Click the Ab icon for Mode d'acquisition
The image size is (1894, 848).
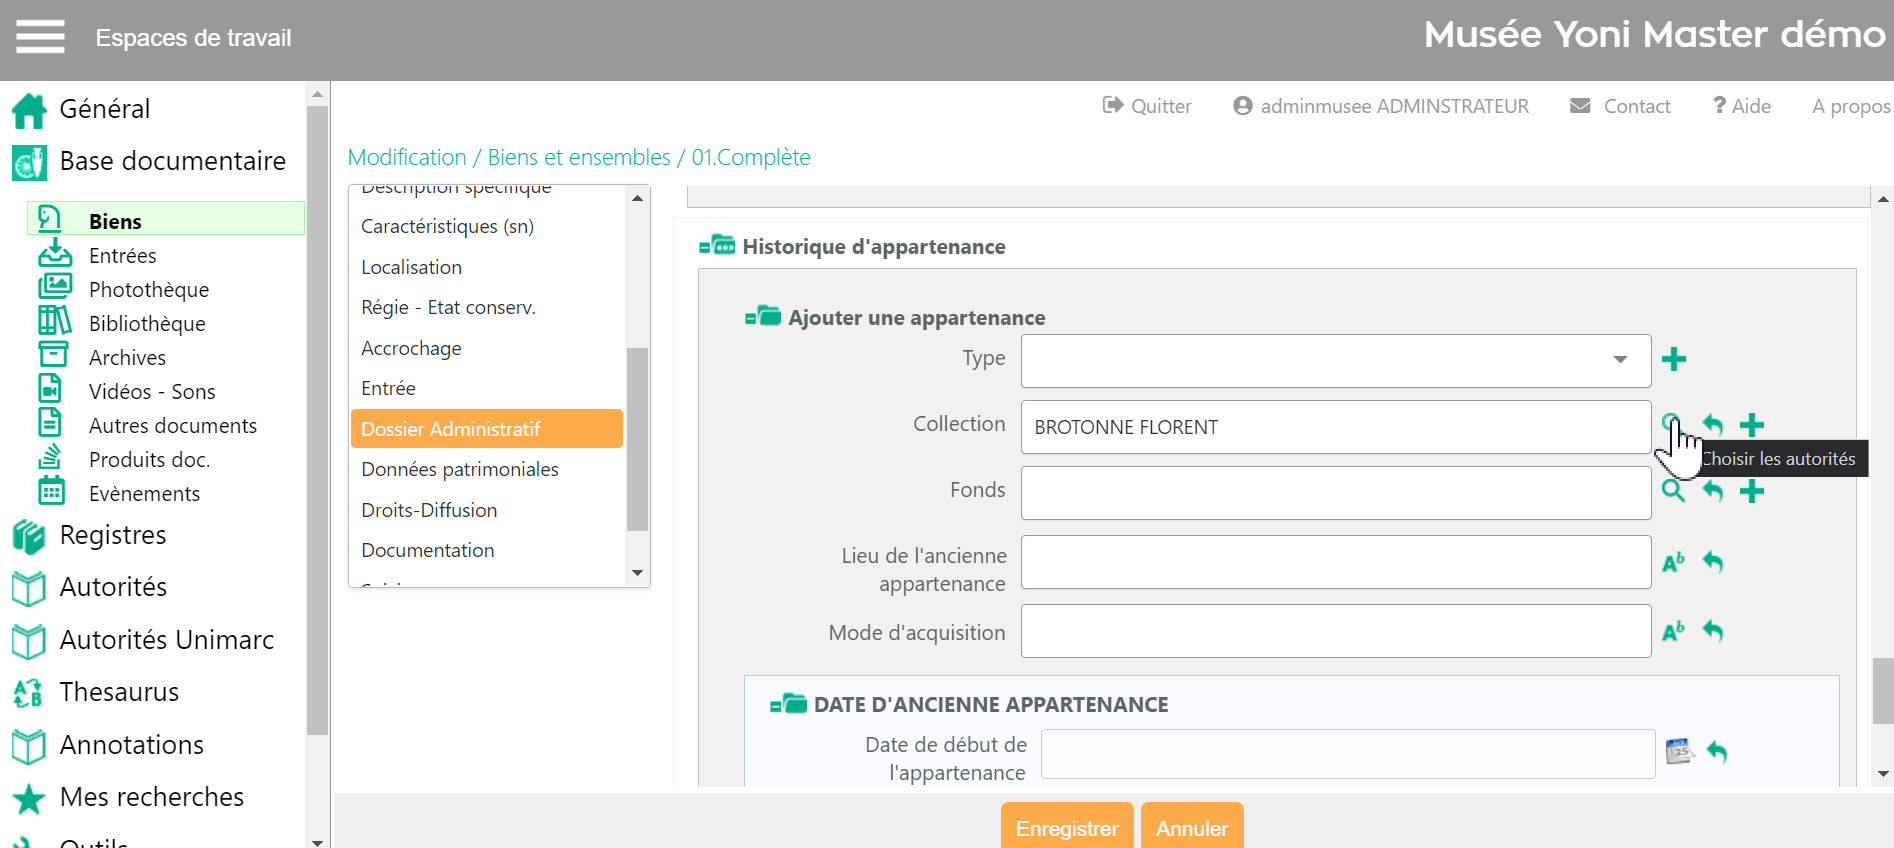click(x=1672, y=632)
